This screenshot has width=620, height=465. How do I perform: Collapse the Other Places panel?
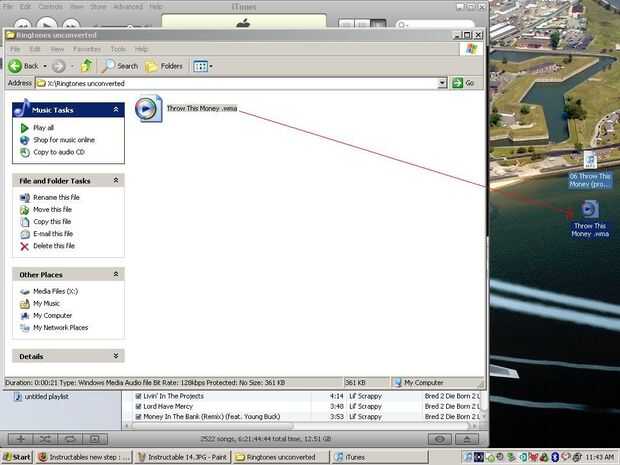[116, 274]
